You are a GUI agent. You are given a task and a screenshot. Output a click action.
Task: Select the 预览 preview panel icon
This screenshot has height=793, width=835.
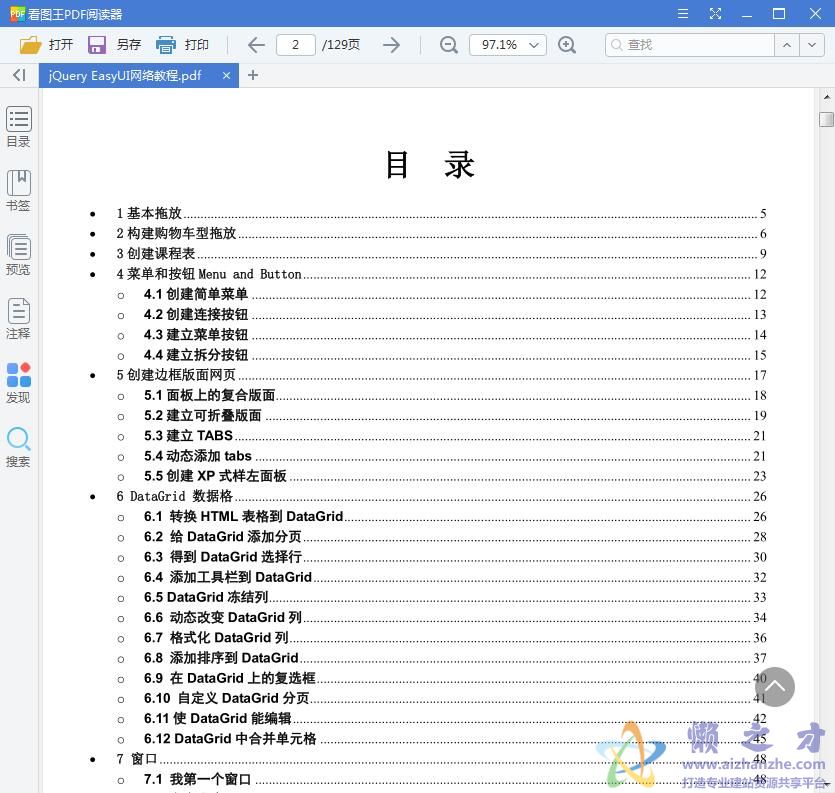point(18,253)
